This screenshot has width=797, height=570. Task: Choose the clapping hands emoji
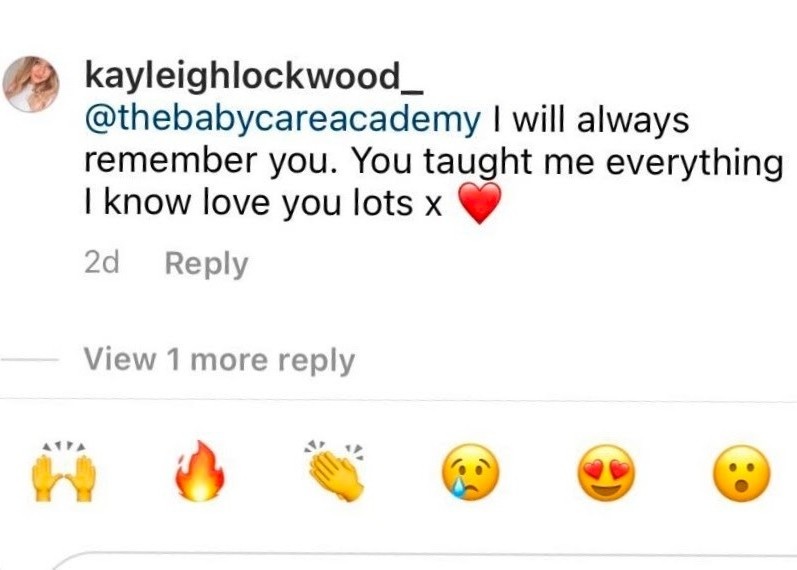335,471
